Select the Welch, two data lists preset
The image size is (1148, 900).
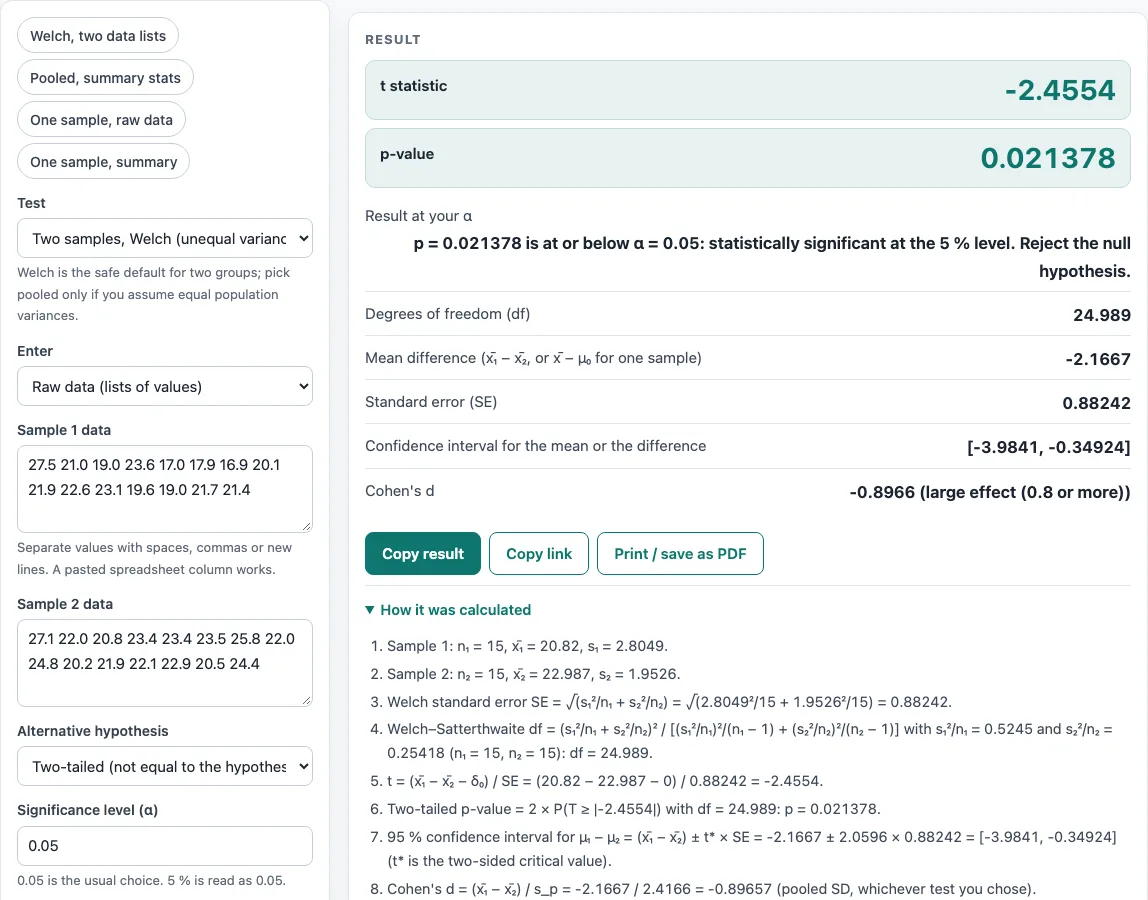[x=98, y=36]
